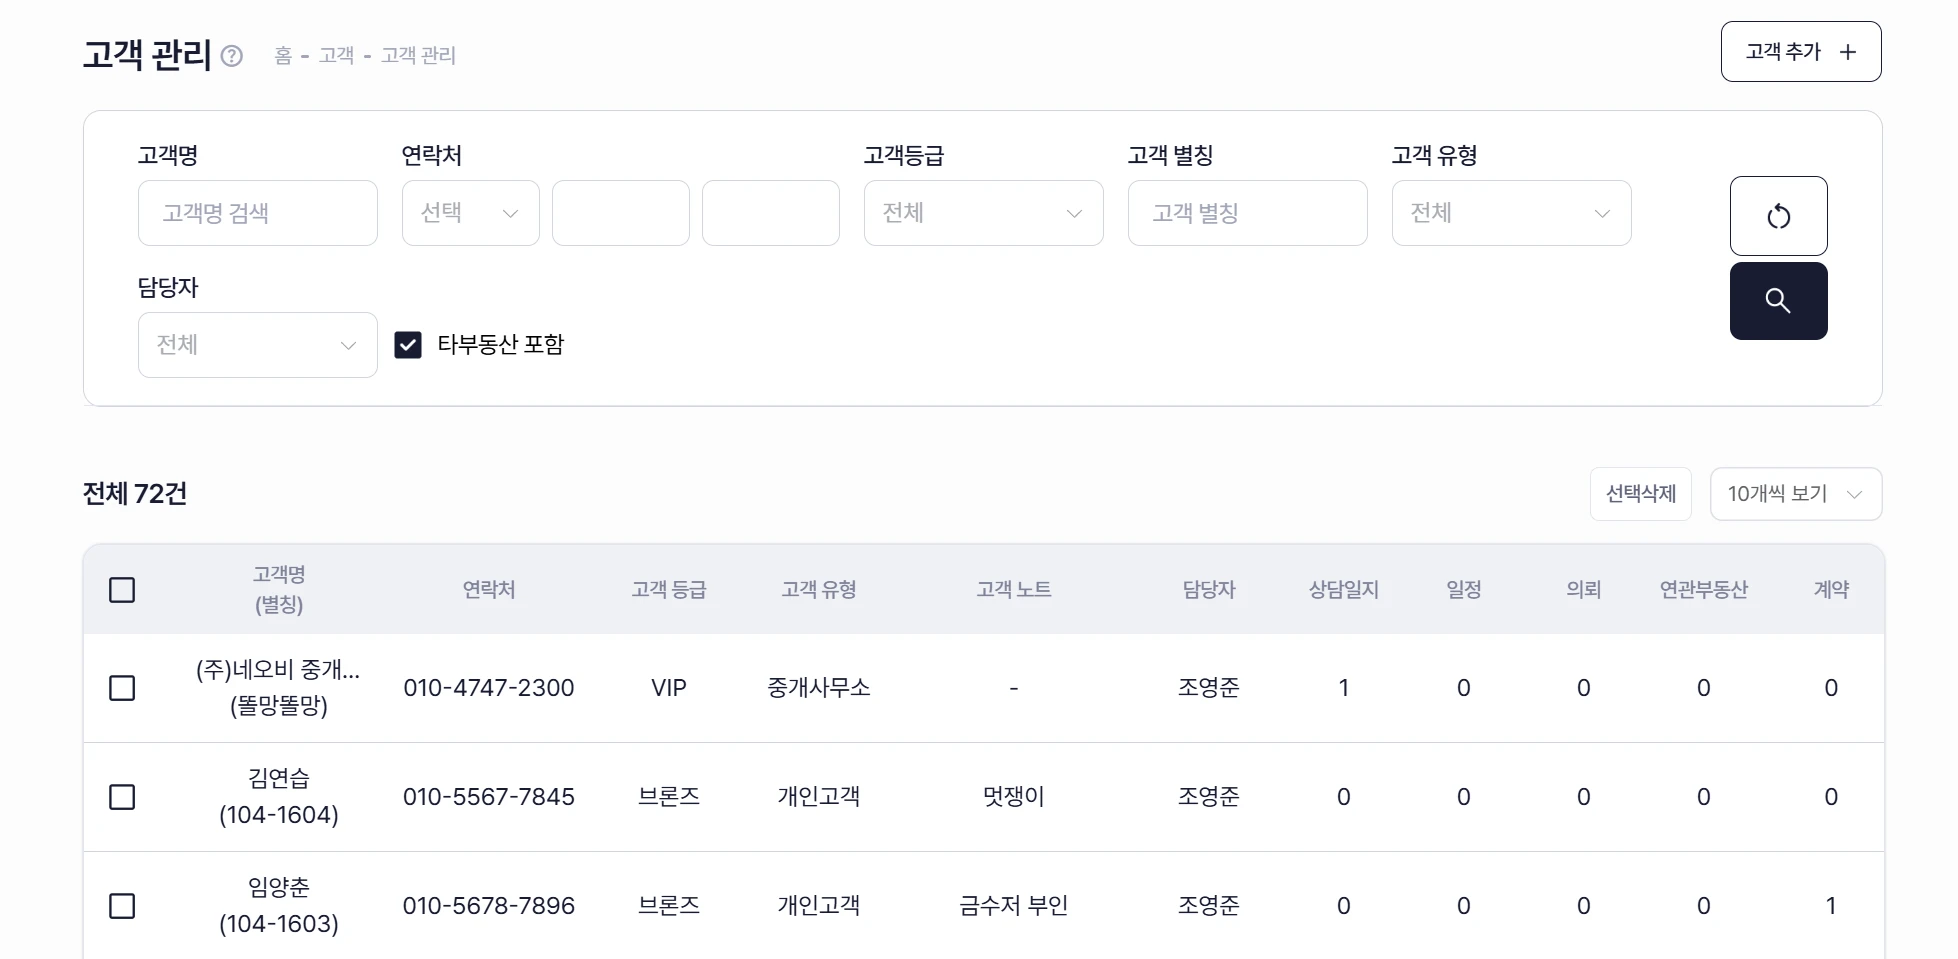
Task: Open customer 김연습 (104-1604) name
Action: click(x=279, y=779)
